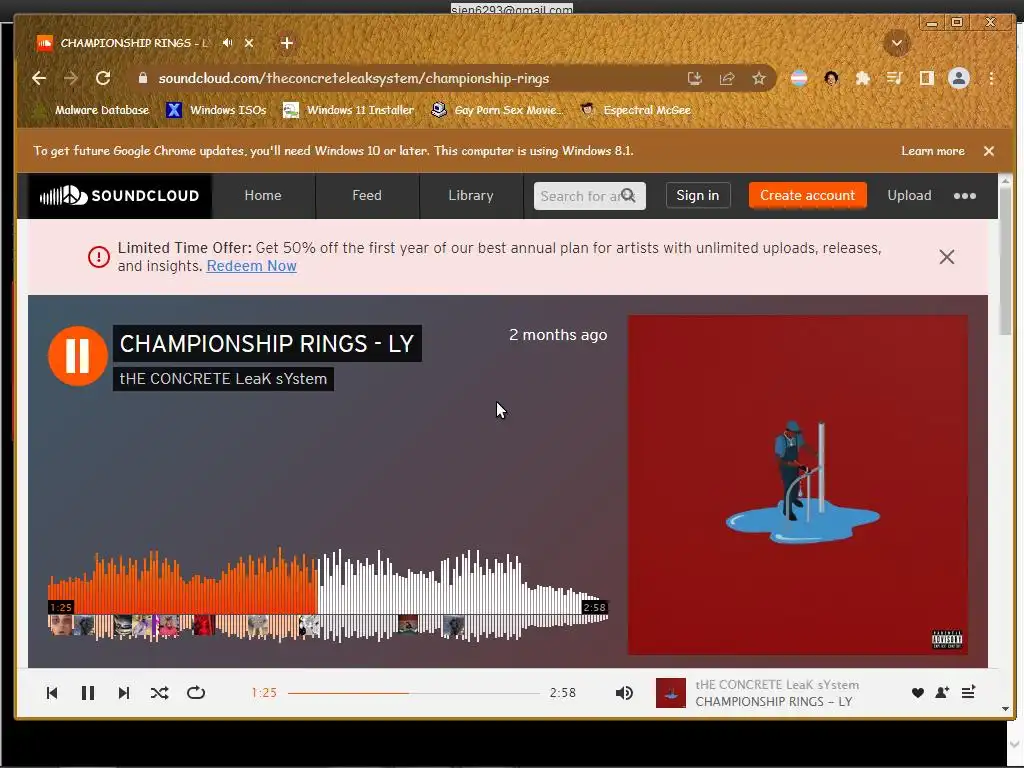Bookmark this page with the star
The width and height of the screenshot is (1024, 768).
coord(758,78)
